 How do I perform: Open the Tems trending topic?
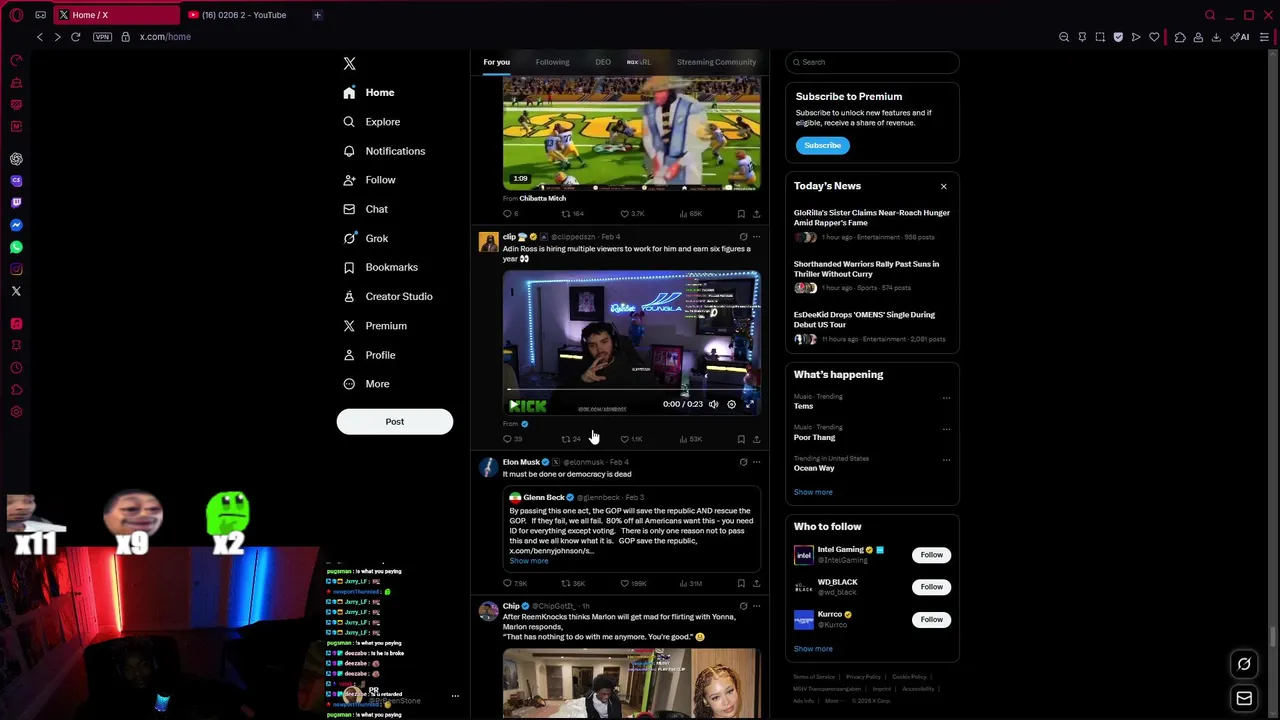[x=804, y=406]
